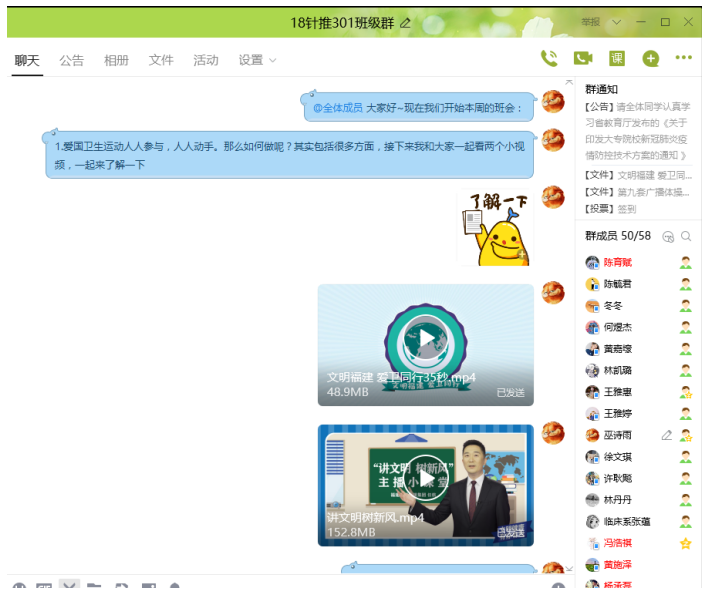Select the 活动 tab
Viewport: 702px width, 590px height.
(x=206, y=60)
